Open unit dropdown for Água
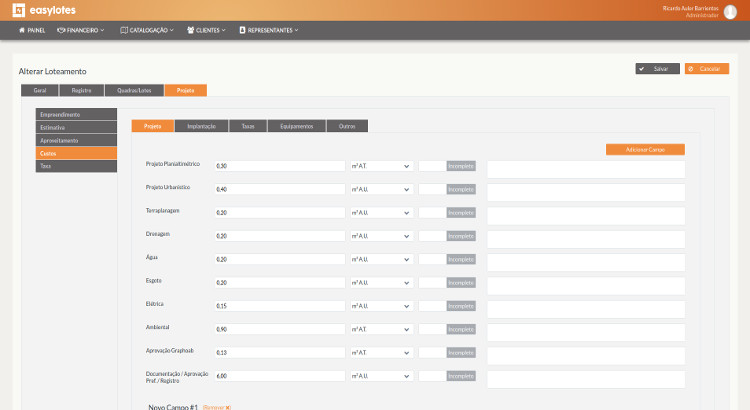 381,259
